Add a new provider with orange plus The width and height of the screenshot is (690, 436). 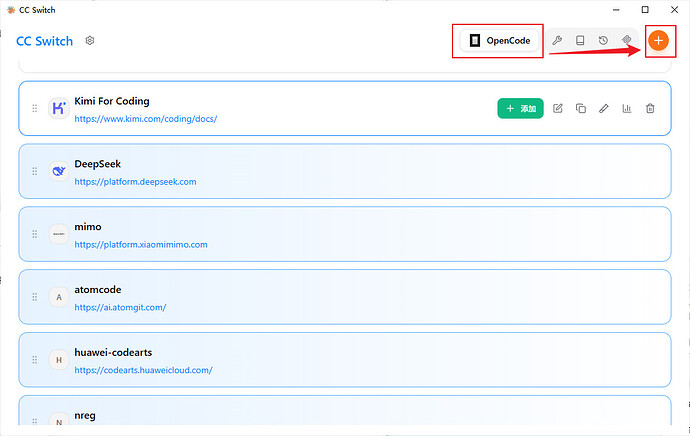658,40
